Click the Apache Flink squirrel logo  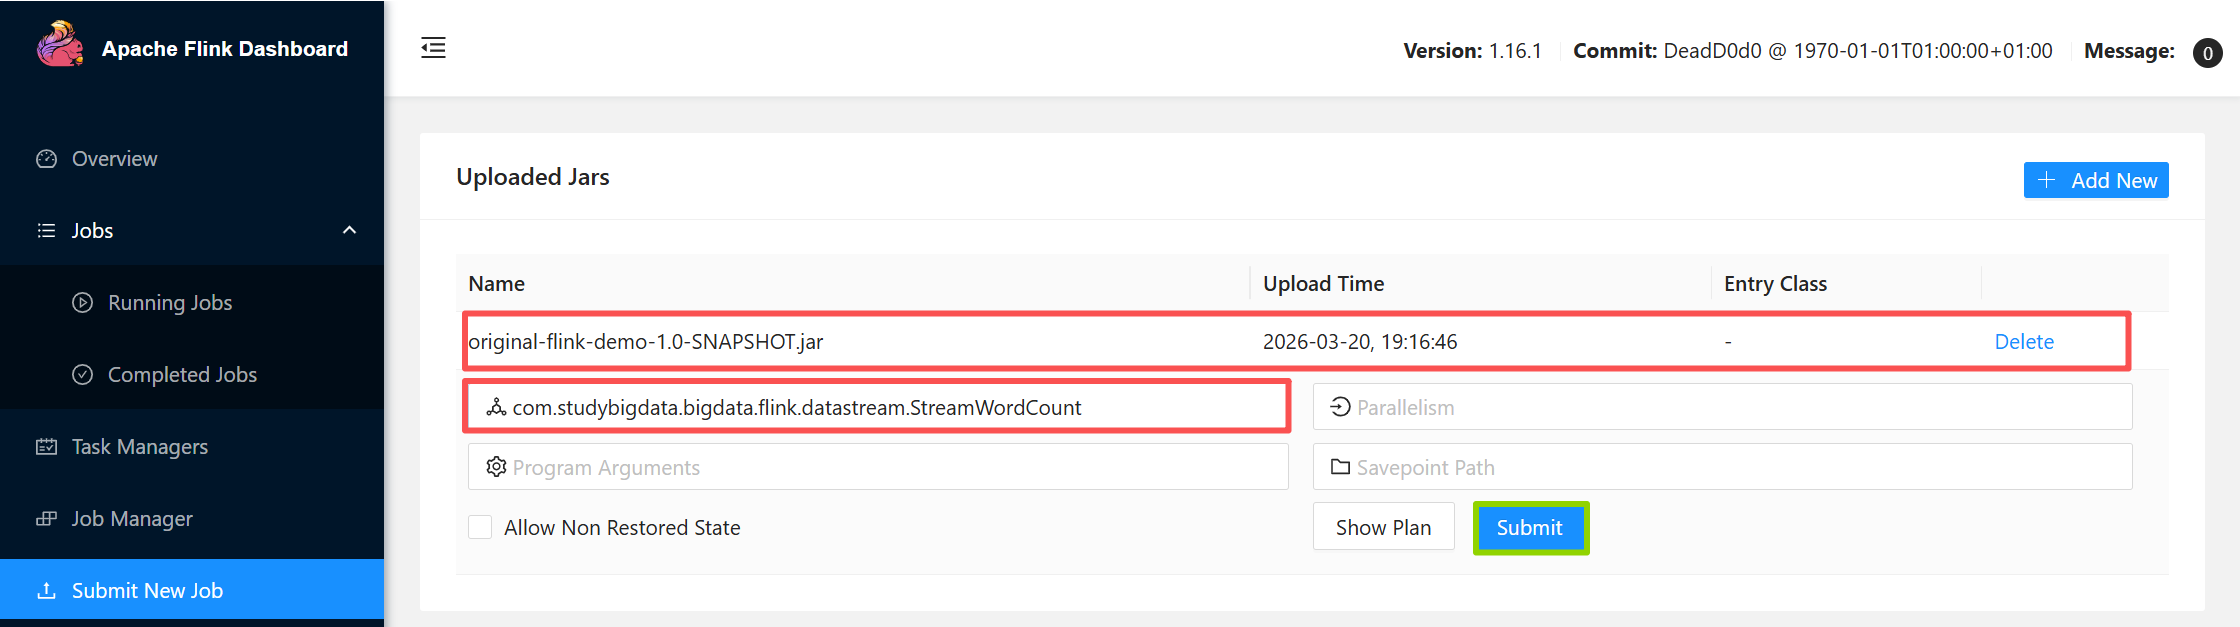60,45
